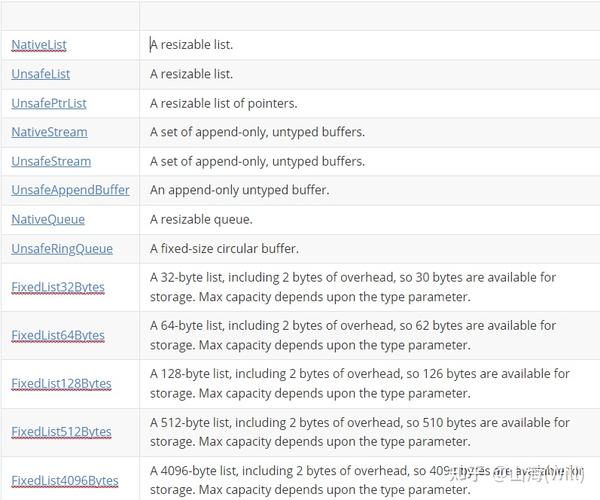Open the UnsafeAppendBuffer link
Image resolution: width=600 pixels, height=500 pixels.
point(70,190)
